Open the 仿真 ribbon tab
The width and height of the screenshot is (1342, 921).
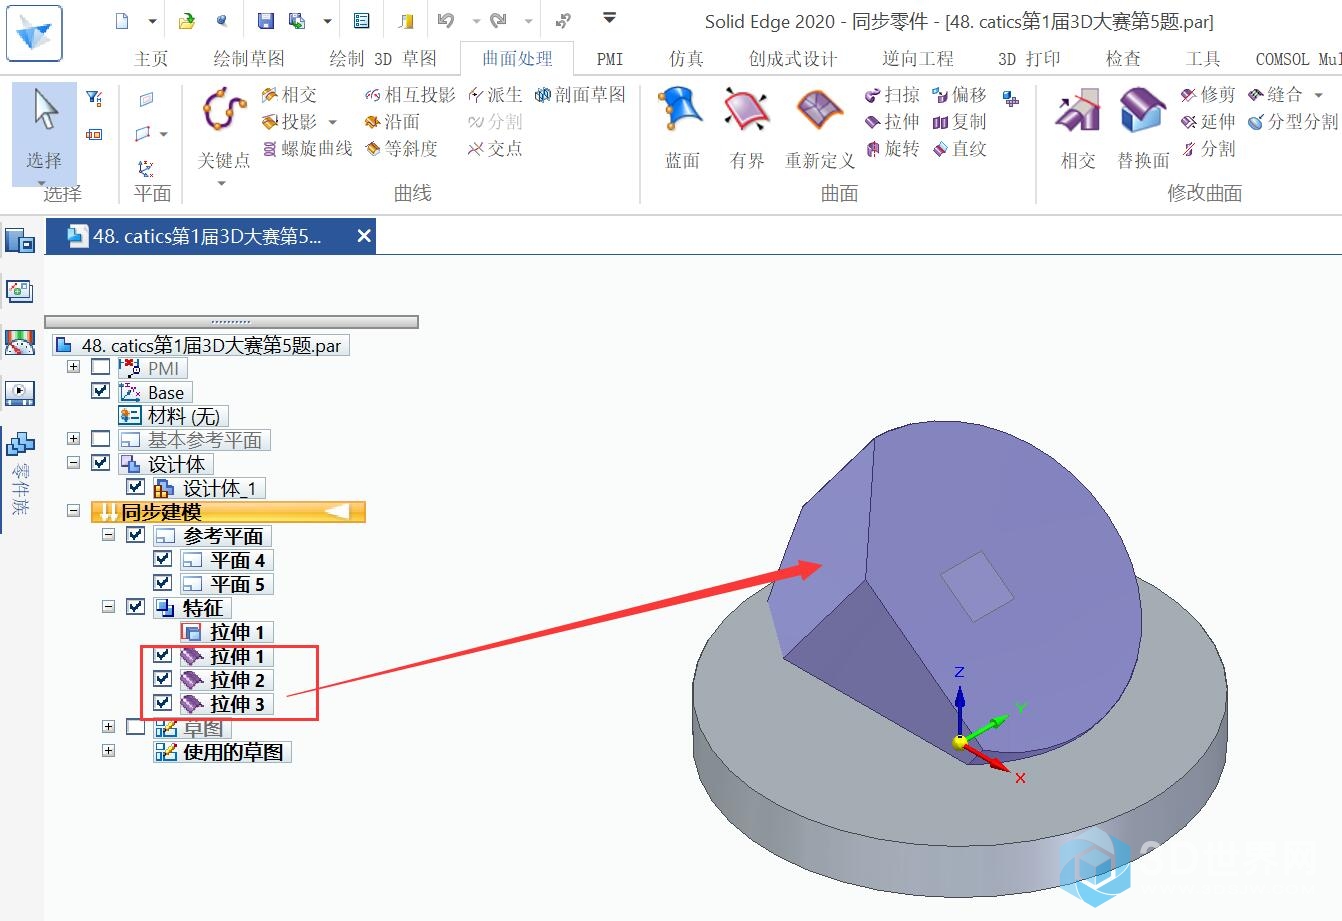[x=686, y=59]
